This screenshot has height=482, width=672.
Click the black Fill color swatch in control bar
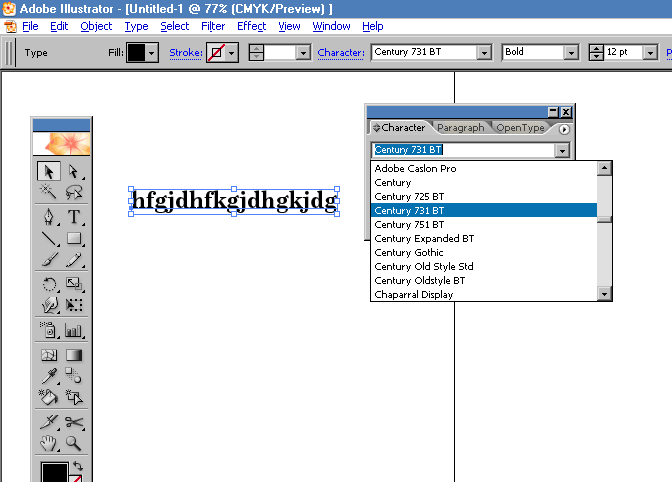136,53
